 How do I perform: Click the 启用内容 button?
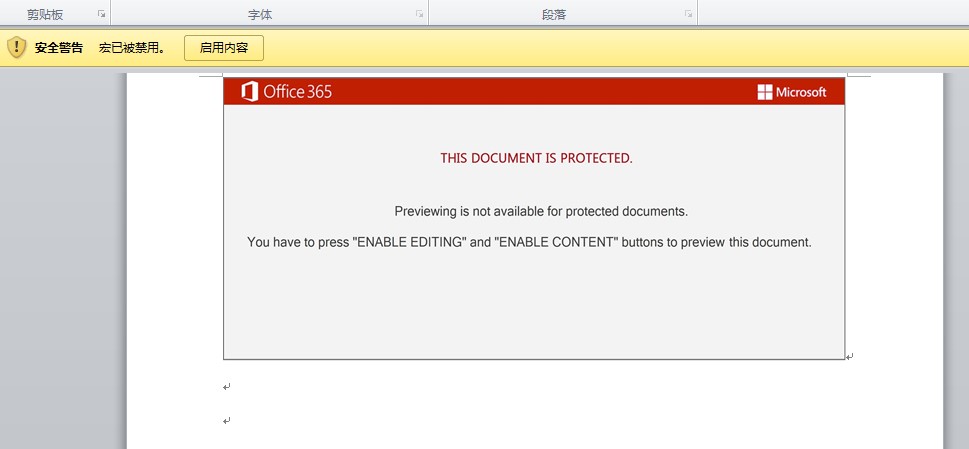pyautogui.click(x=224, y=48)
